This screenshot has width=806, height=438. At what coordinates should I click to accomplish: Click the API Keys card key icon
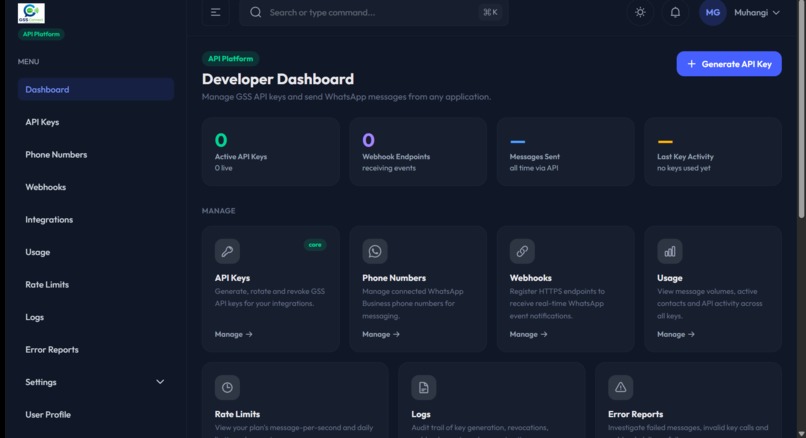tap(227, 251)
